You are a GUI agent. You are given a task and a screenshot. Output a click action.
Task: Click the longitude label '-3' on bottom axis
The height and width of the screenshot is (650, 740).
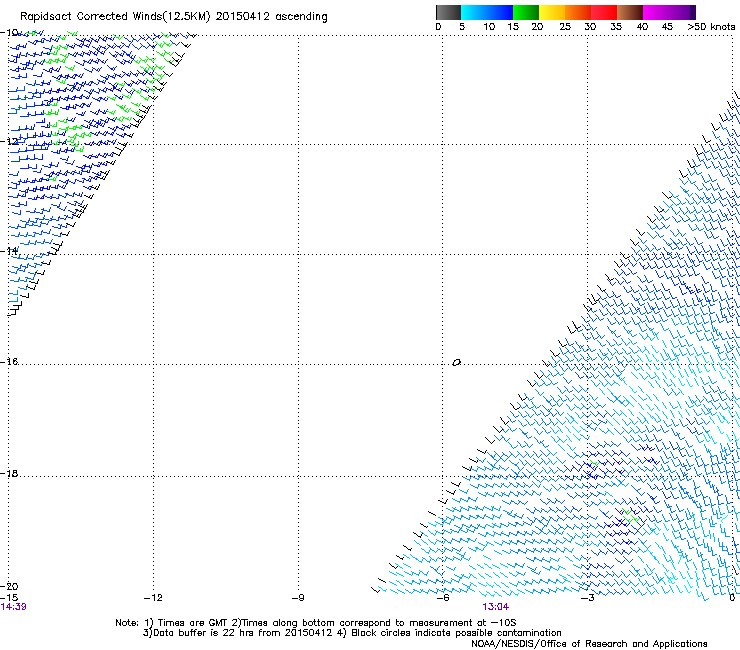tap(588, 598)
